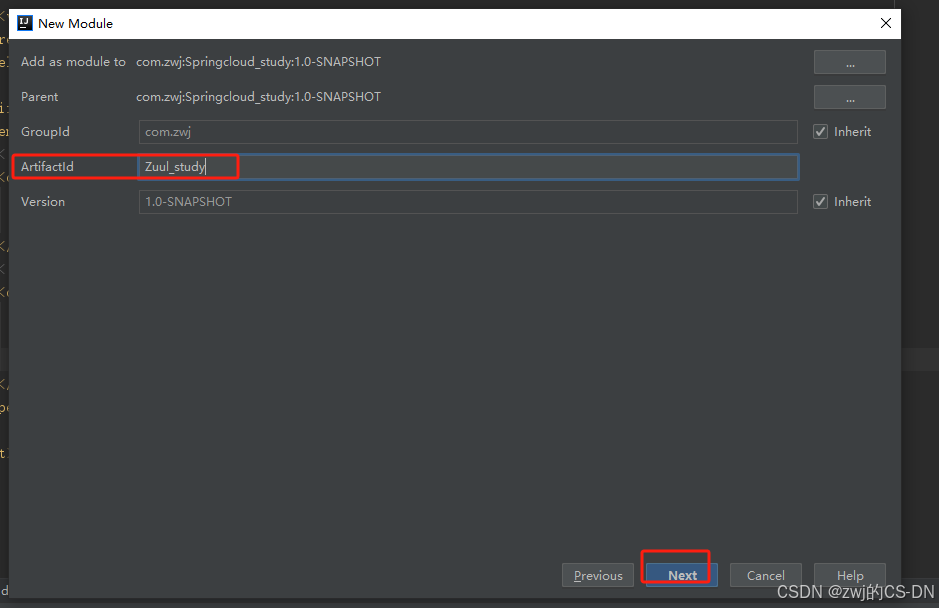Cancel the New Module dialog
Screen dimensions: 939x608
(765, 575)
